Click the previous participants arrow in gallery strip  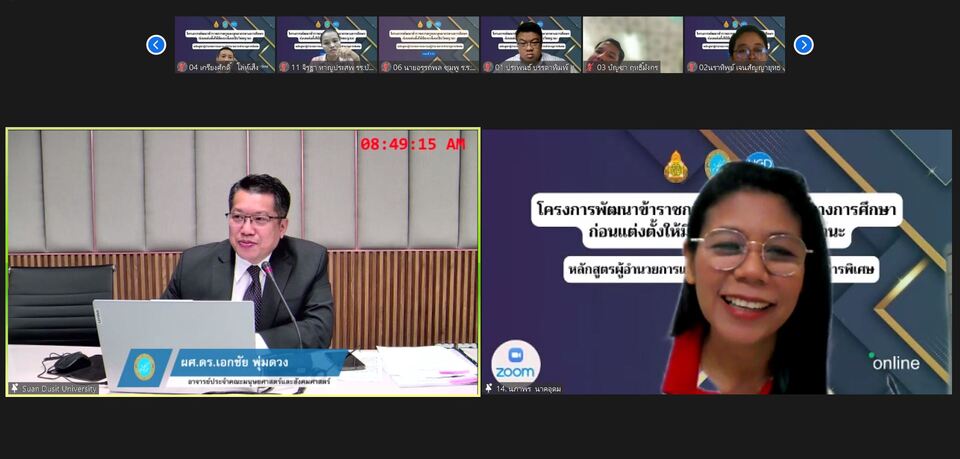pyautogui.click(x=156, y=45)
